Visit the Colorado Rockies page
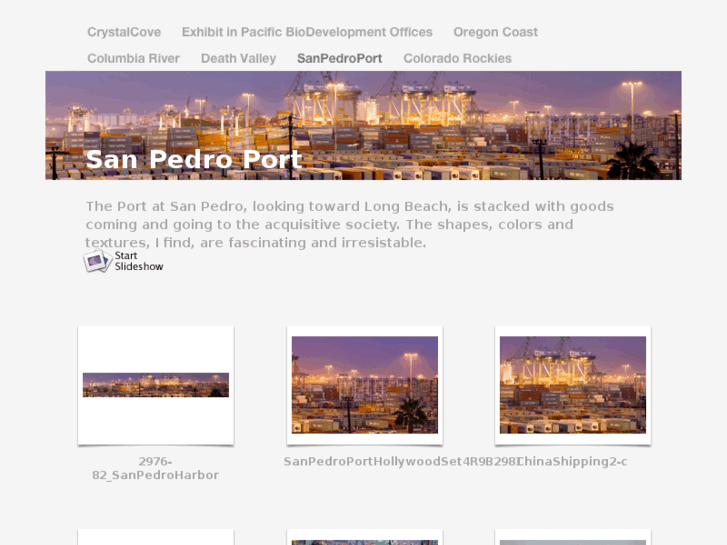The width and height of the screenshot is (727, 545). tap(457, 58)
